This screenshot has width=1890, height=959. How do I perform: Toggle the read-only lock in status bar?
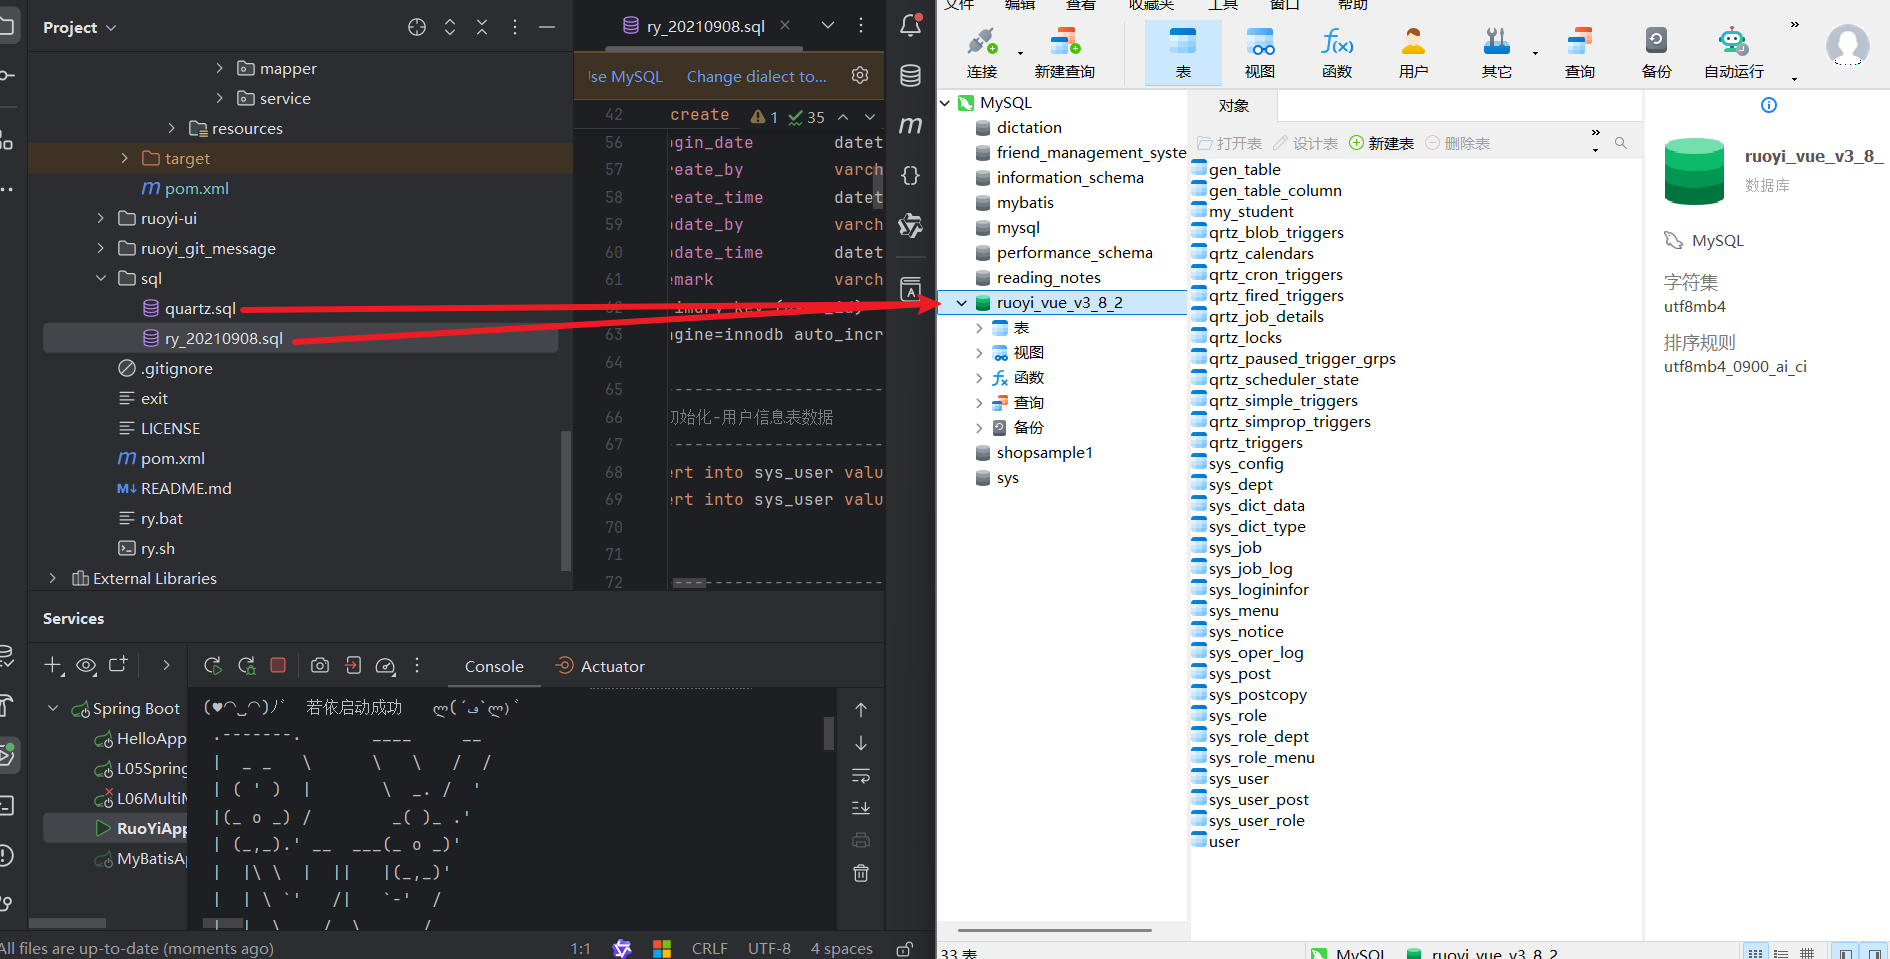tap(904, 948)
